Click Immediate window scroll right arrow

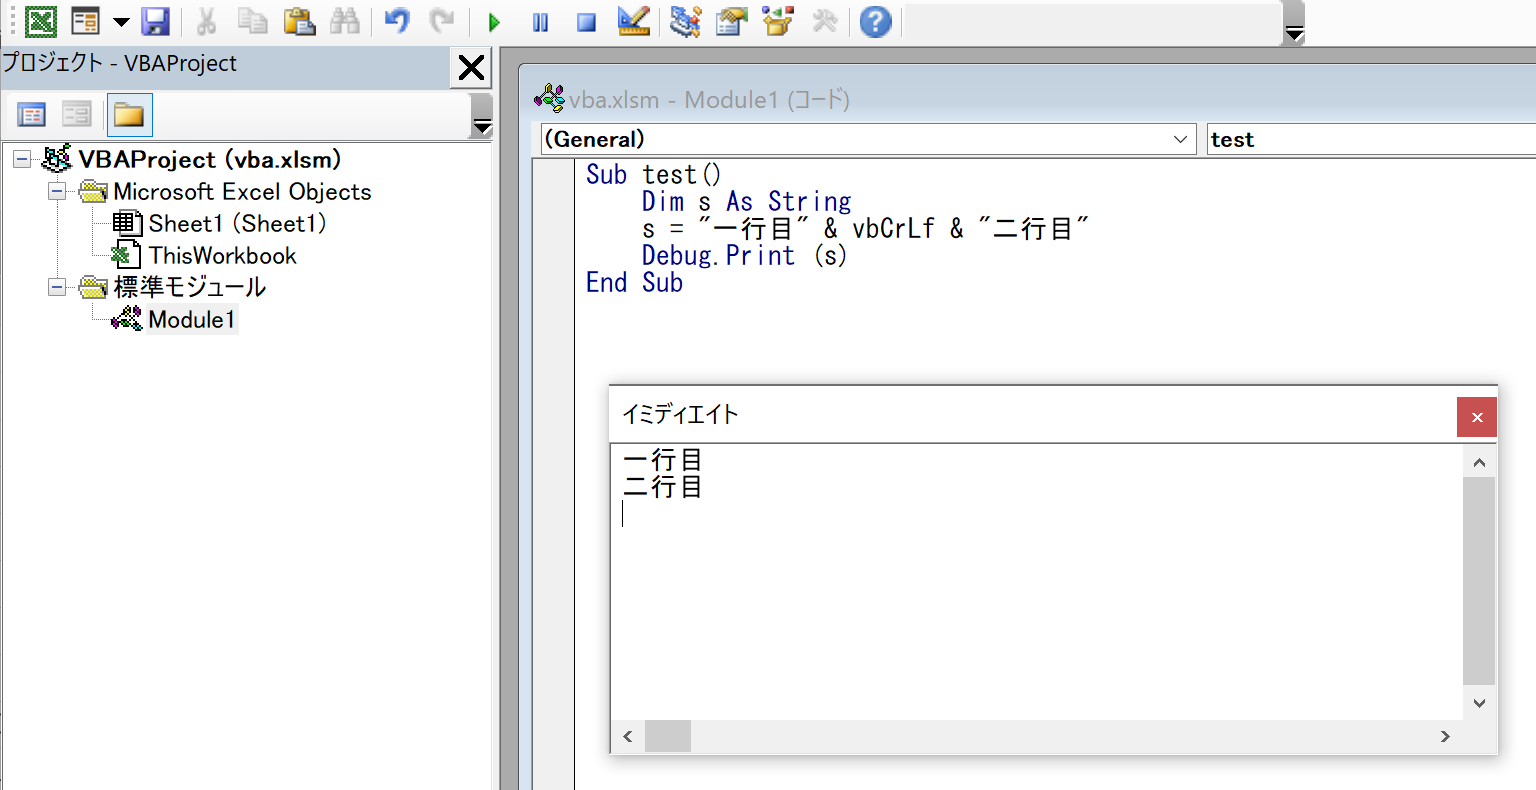point(1445,736)
